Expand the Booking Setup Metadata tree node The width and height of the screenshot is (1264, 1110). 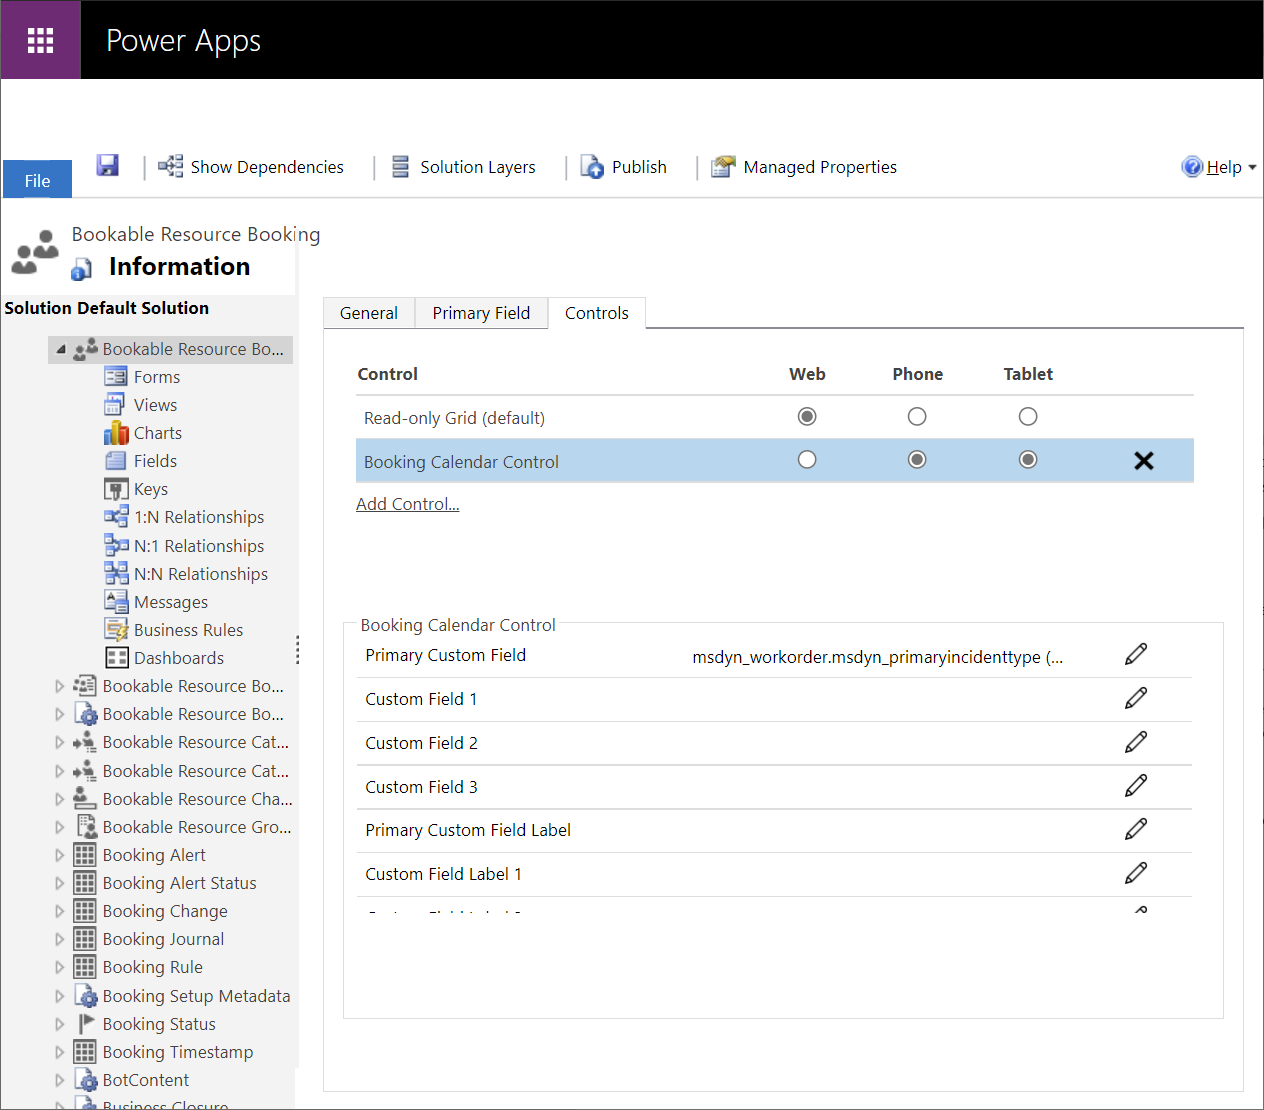point(60,995)
